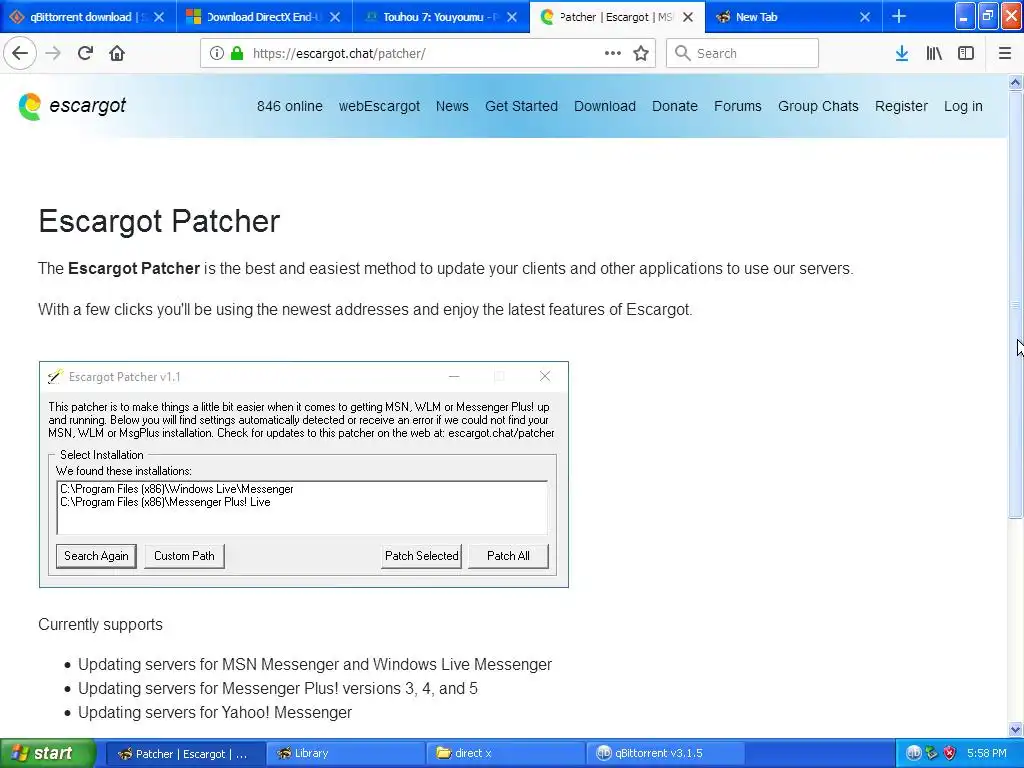Open the Get Started nav link
This screenshot has width=1024, height=768.
tap(521, 106)
